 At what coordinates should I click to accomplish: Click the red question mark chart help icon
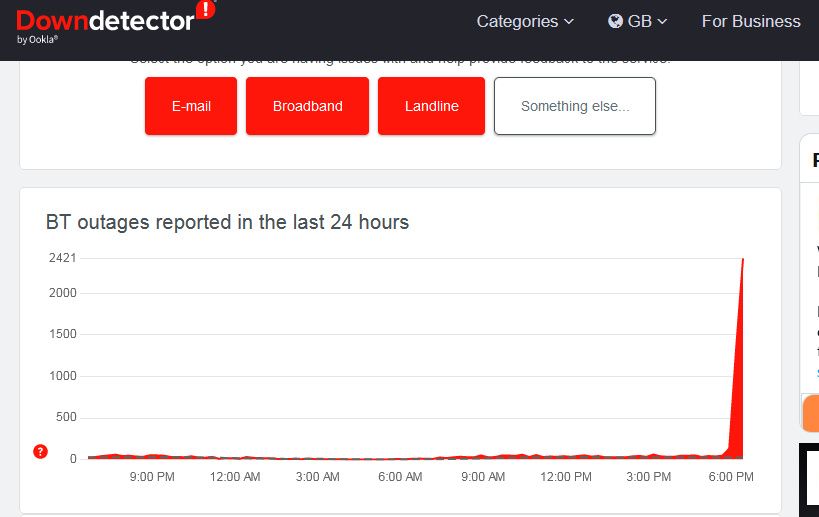pyautogui.click(x=40, y=451)
